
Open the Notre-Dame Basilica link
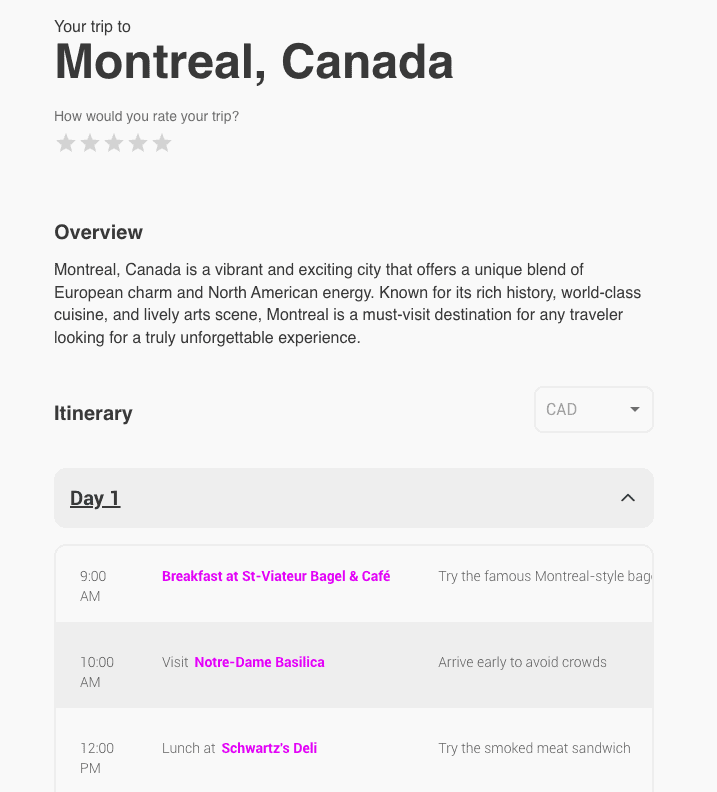[x=259, y=662]
